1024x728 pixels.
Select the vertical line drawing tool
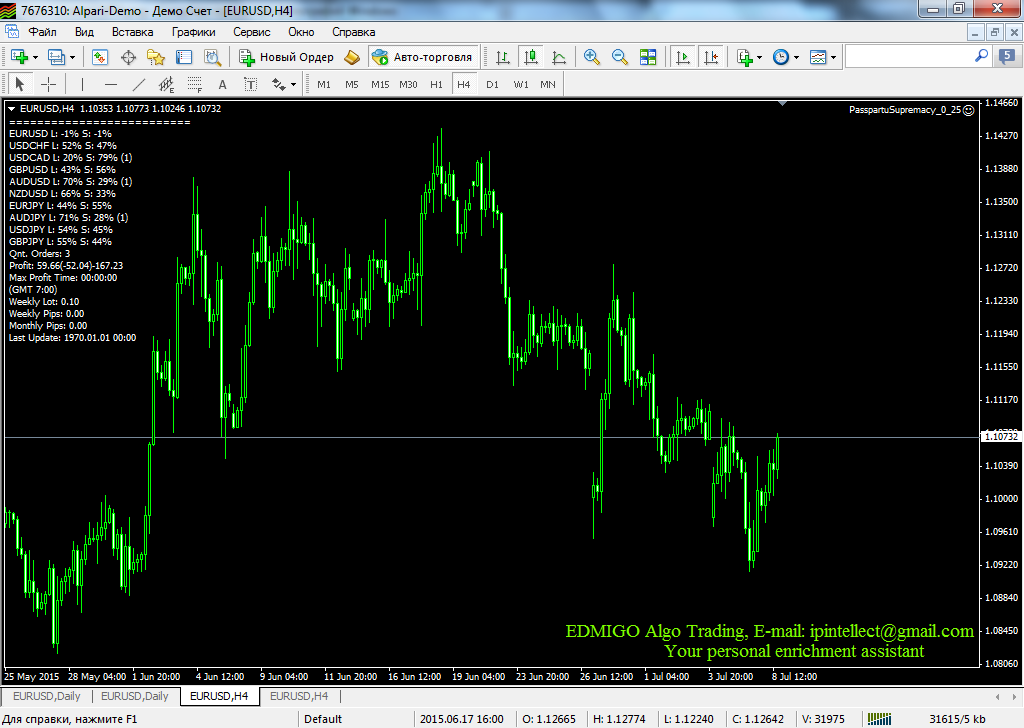[x=82, y=84]
